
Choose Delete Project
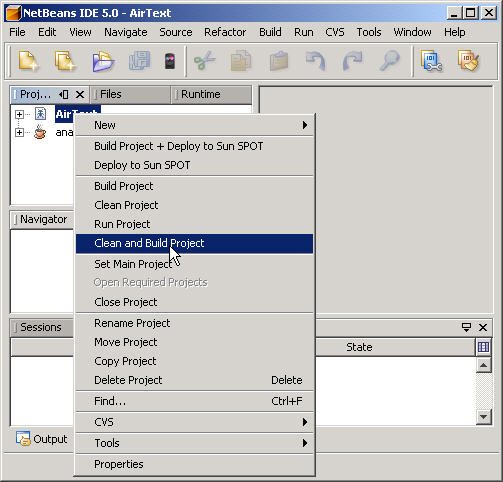(x=195, y=380)
